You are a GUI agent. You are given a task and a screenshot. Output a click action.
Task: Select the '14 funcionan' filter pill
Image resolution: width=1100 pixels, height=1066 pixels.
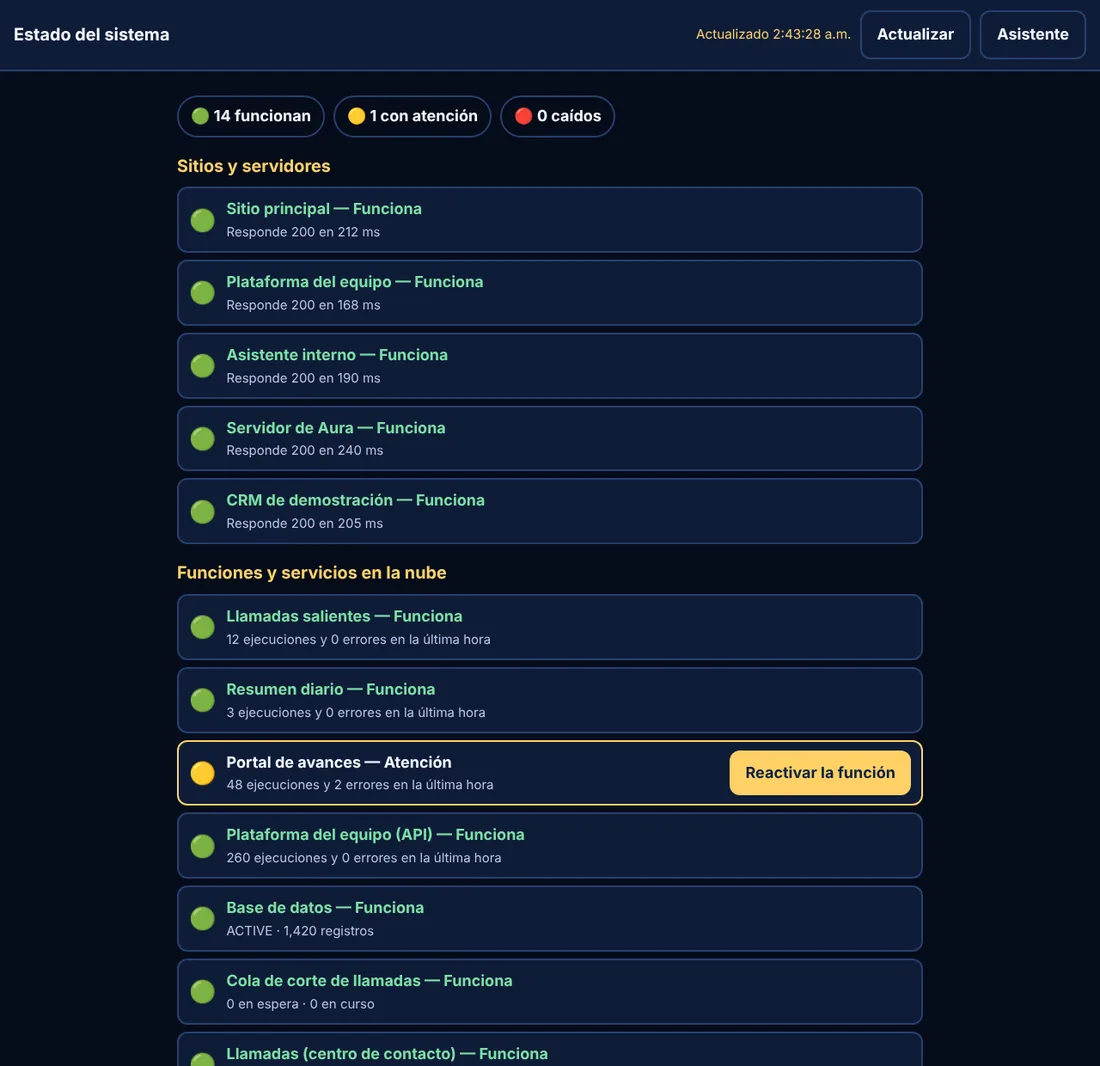tap(250, 116)
